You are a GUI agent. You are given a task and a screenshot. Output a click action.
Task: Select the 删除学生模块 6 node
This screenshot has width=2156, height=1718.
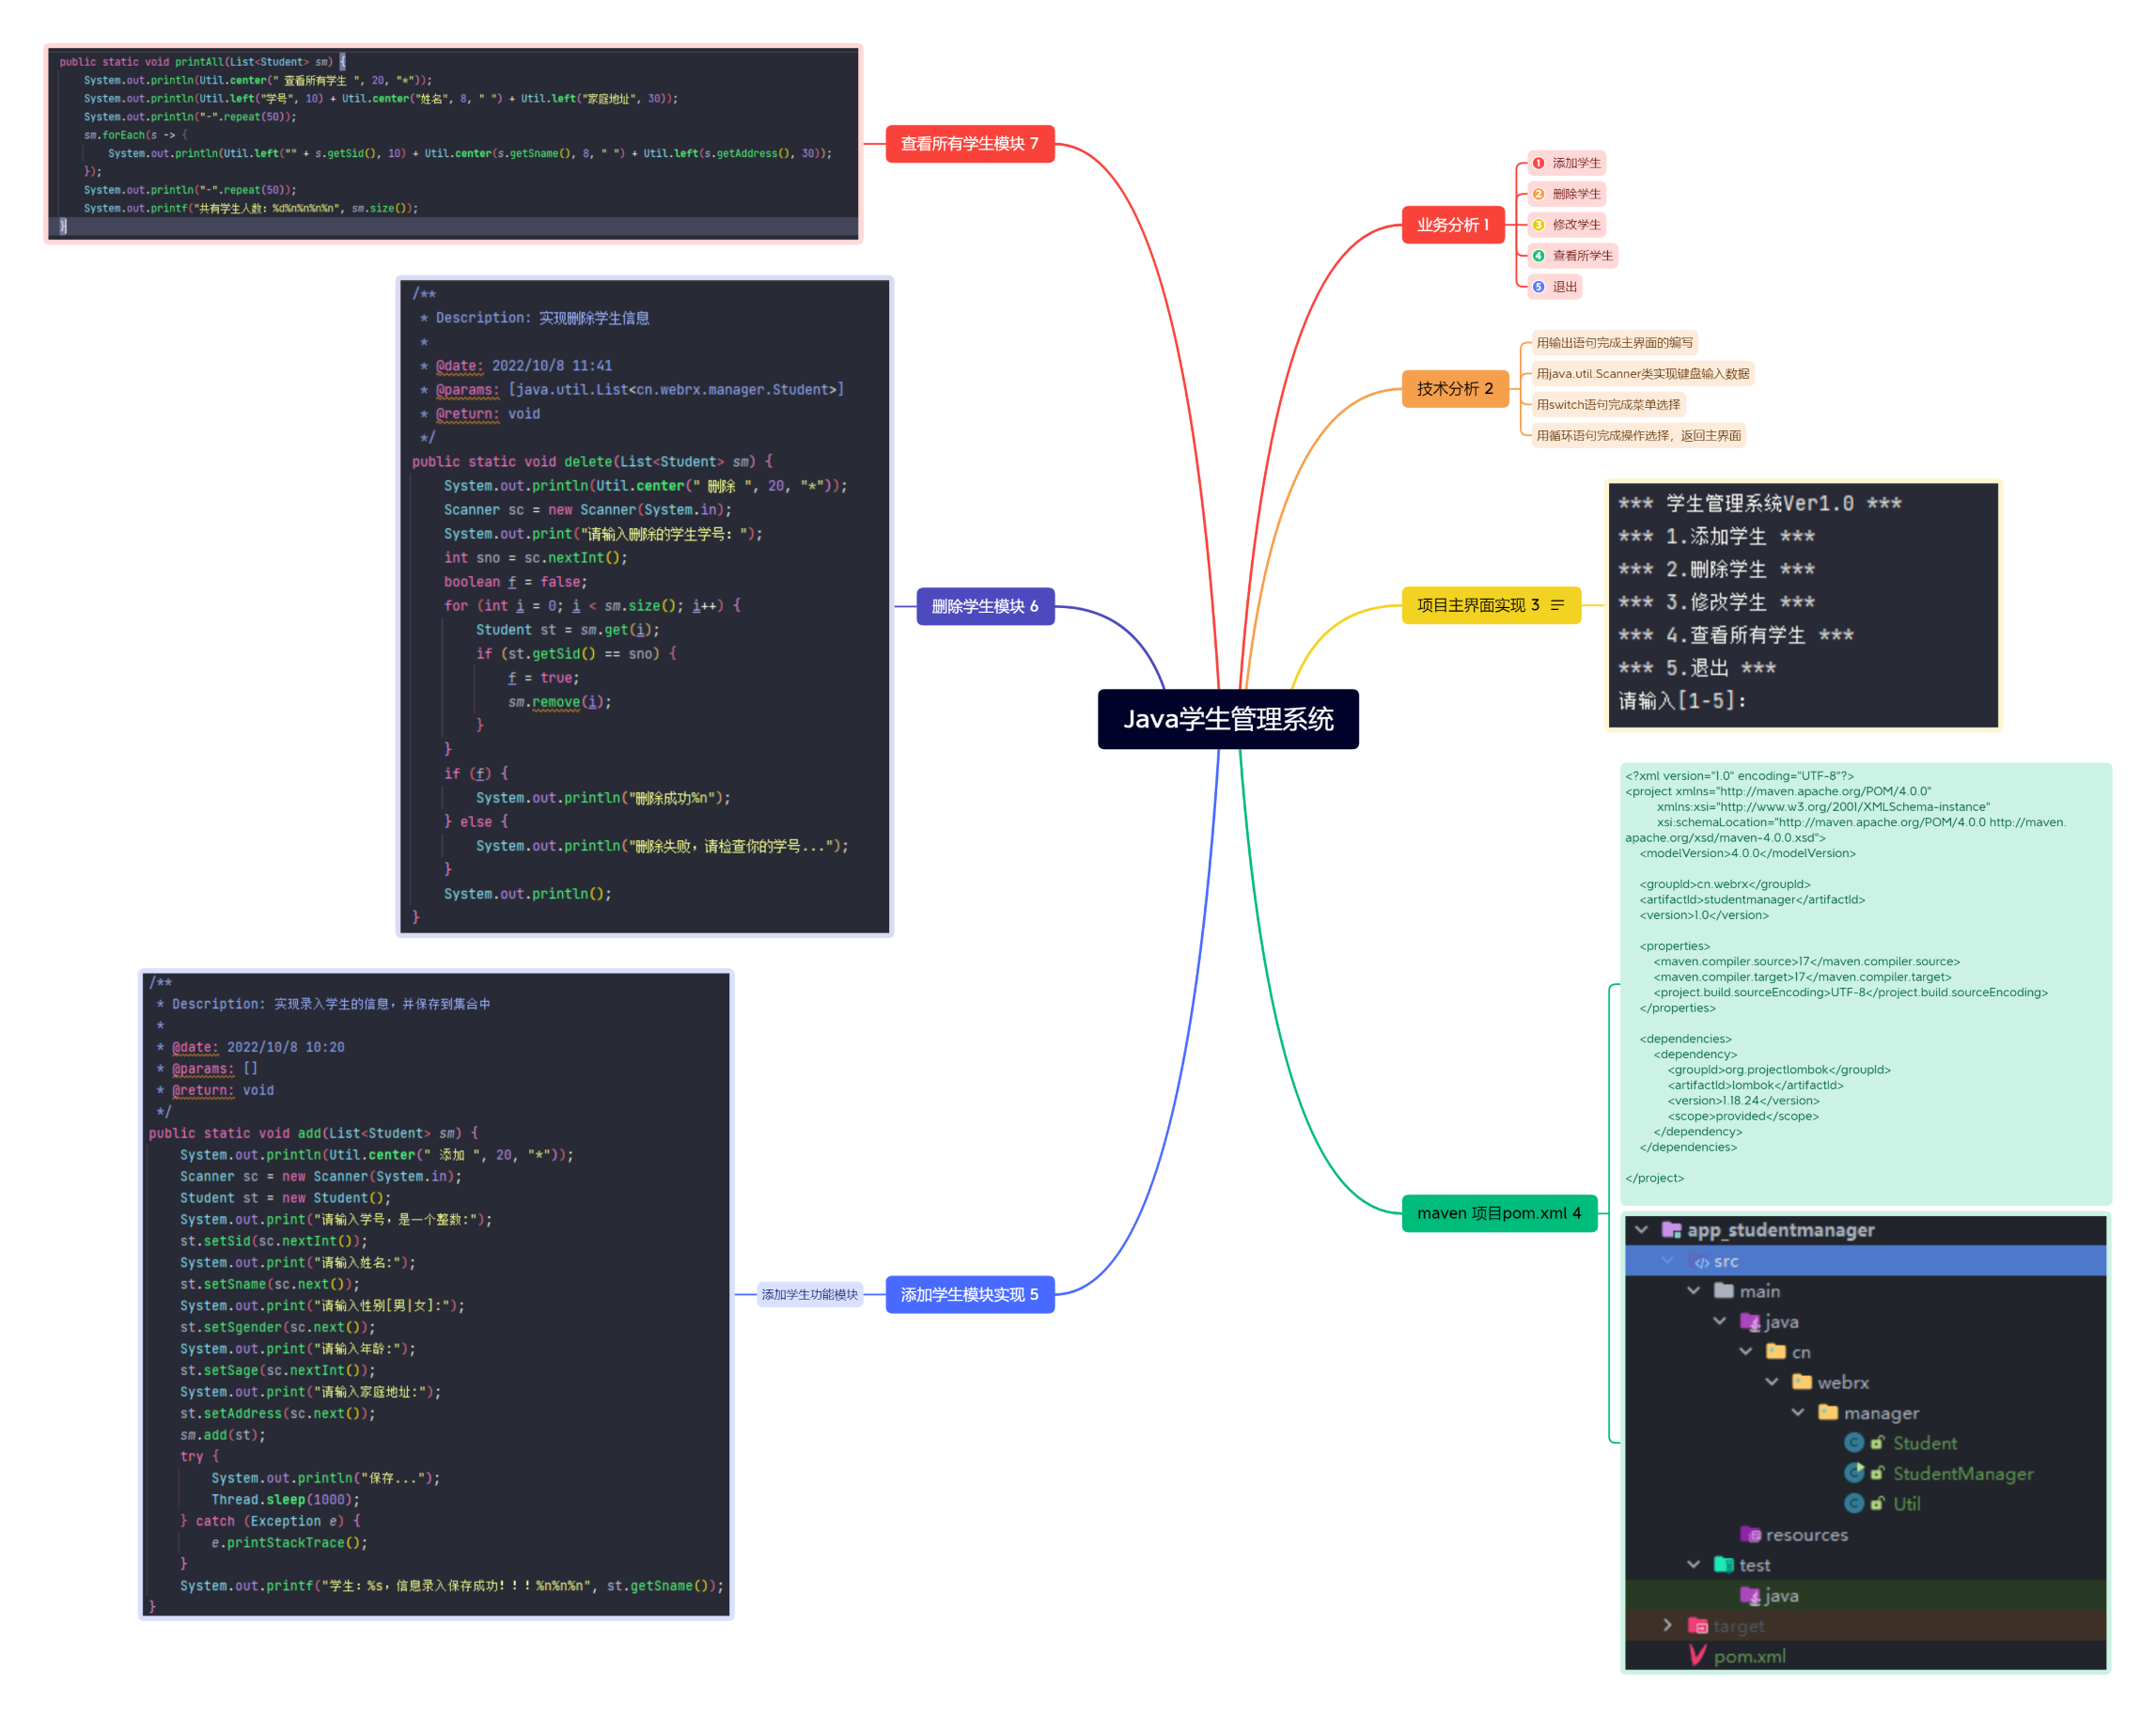[985, 606]
